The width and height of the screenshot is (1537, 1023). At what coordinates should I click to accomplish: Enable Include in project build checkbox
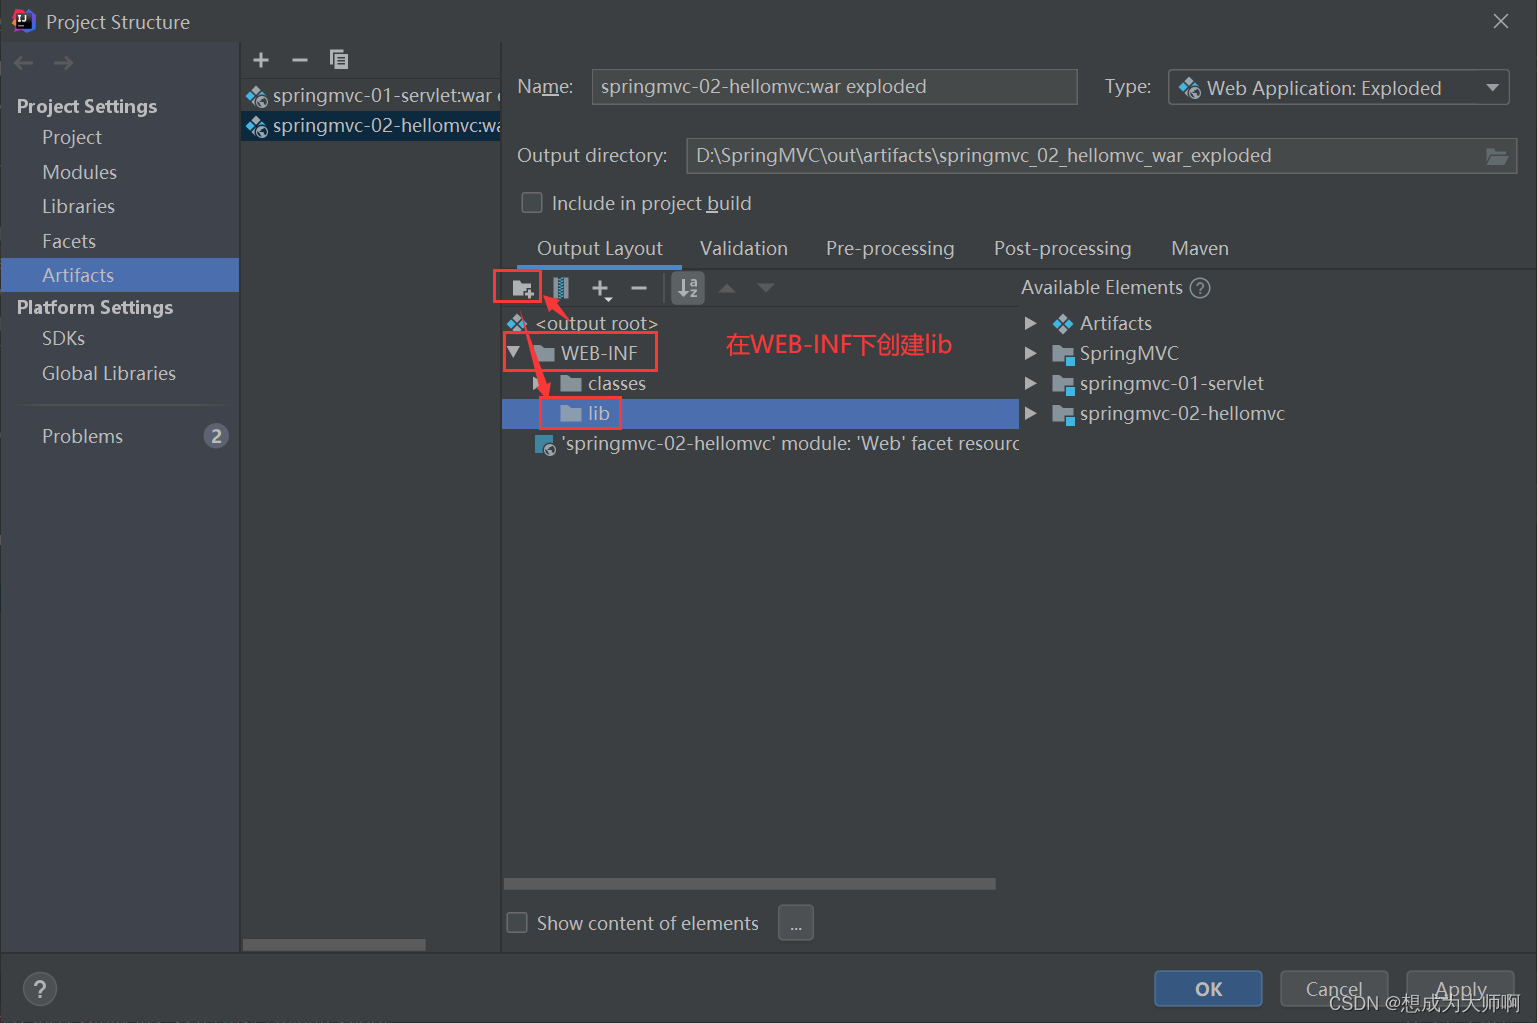click(532, 203)
